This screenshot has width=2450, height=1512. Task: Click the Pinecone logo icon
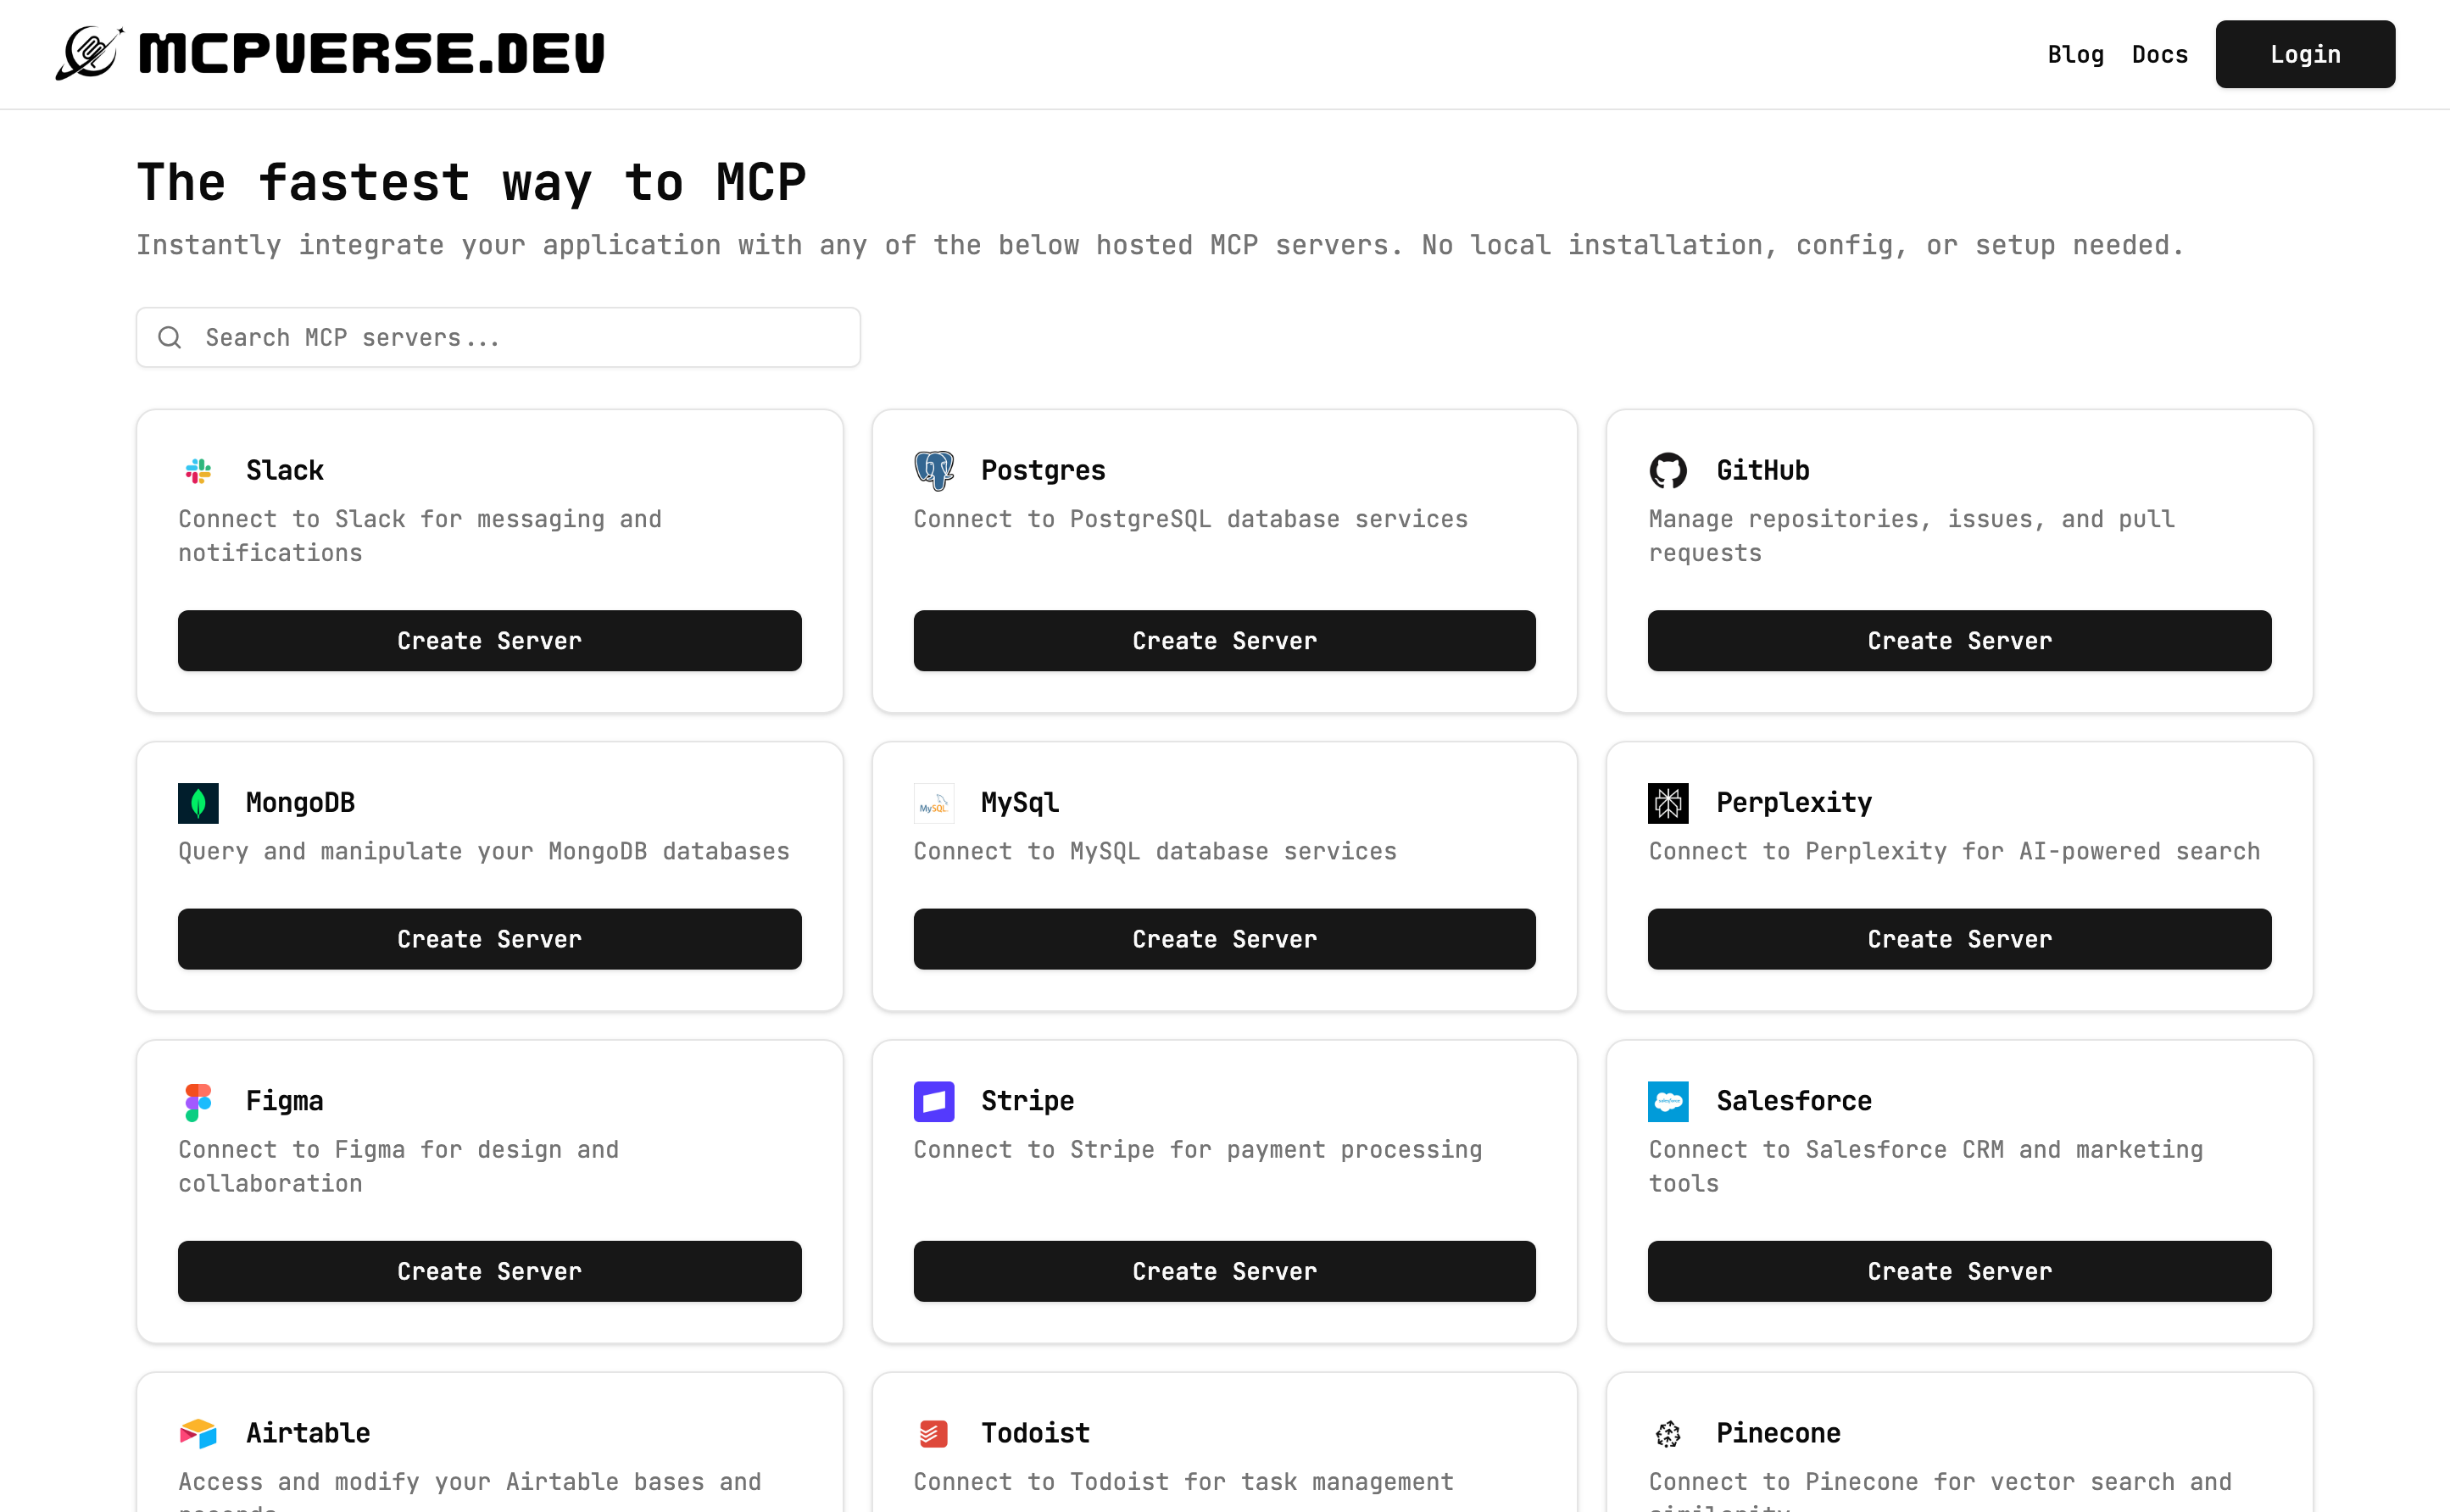pos(1668,1434)
